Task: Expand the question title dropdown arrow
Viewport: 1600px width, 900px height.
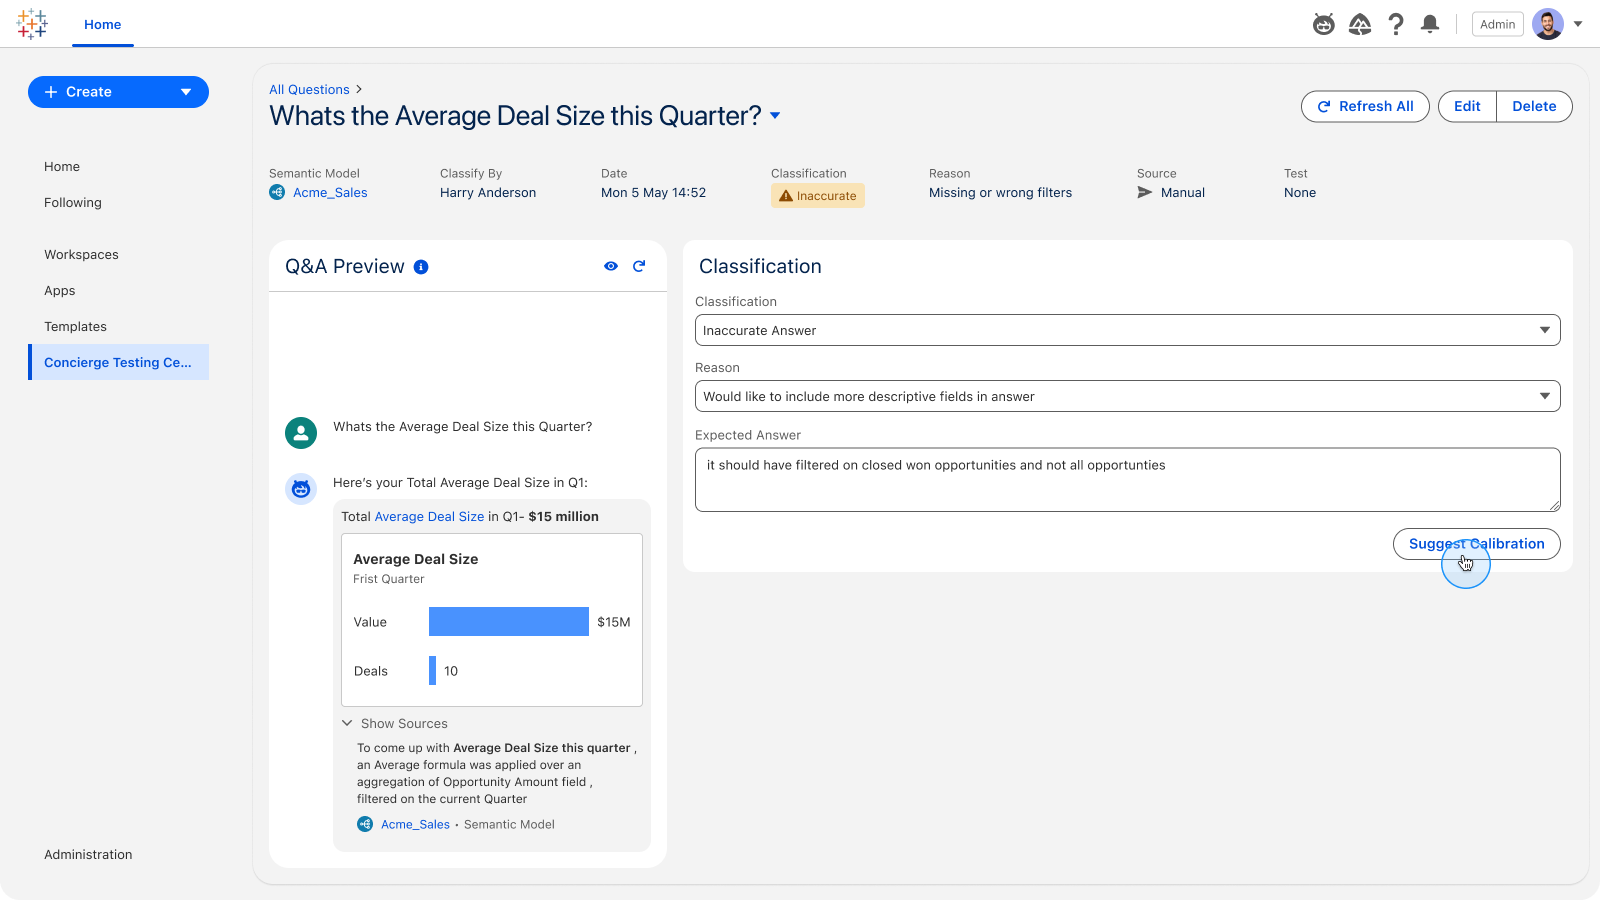Action: coord(775,116)
